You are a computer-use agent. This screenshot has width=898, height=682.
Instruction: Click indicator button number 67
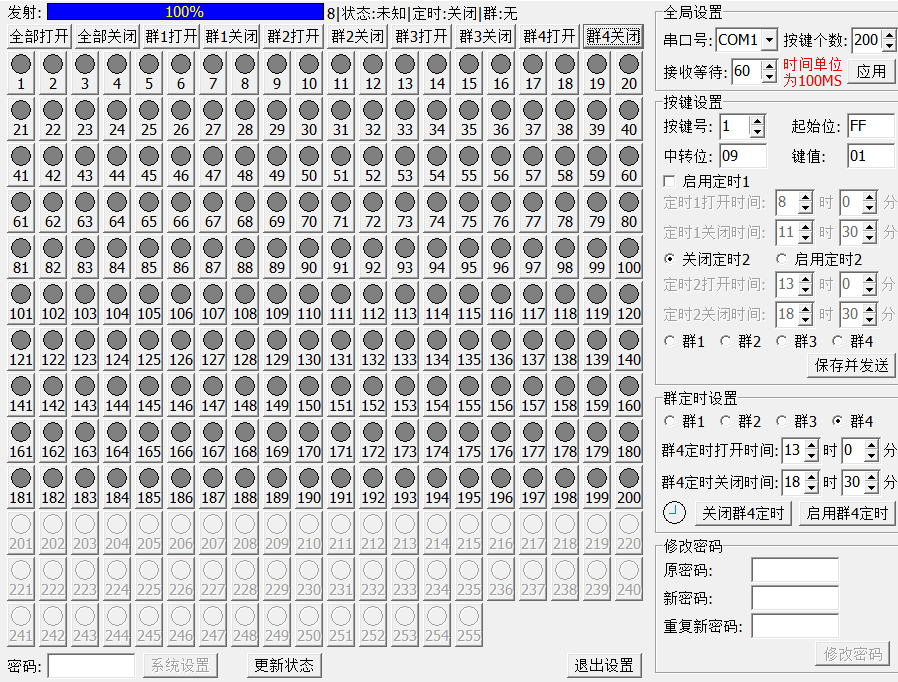point(213,211)
